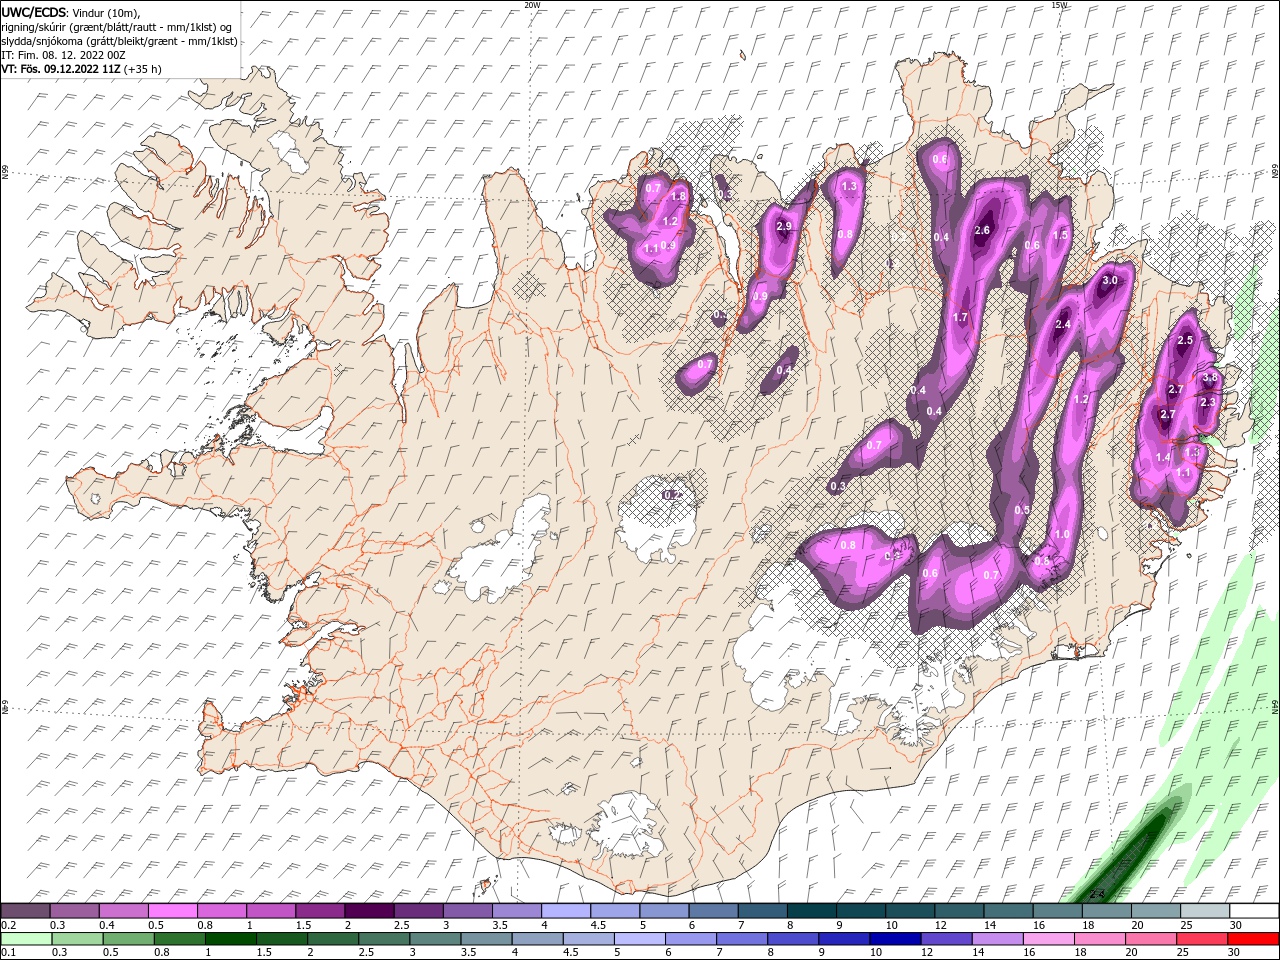Viewport: 1280px width, 960px height.
Task: Click the violet 12–14 rain legend swatch
Action: point(945,939)
